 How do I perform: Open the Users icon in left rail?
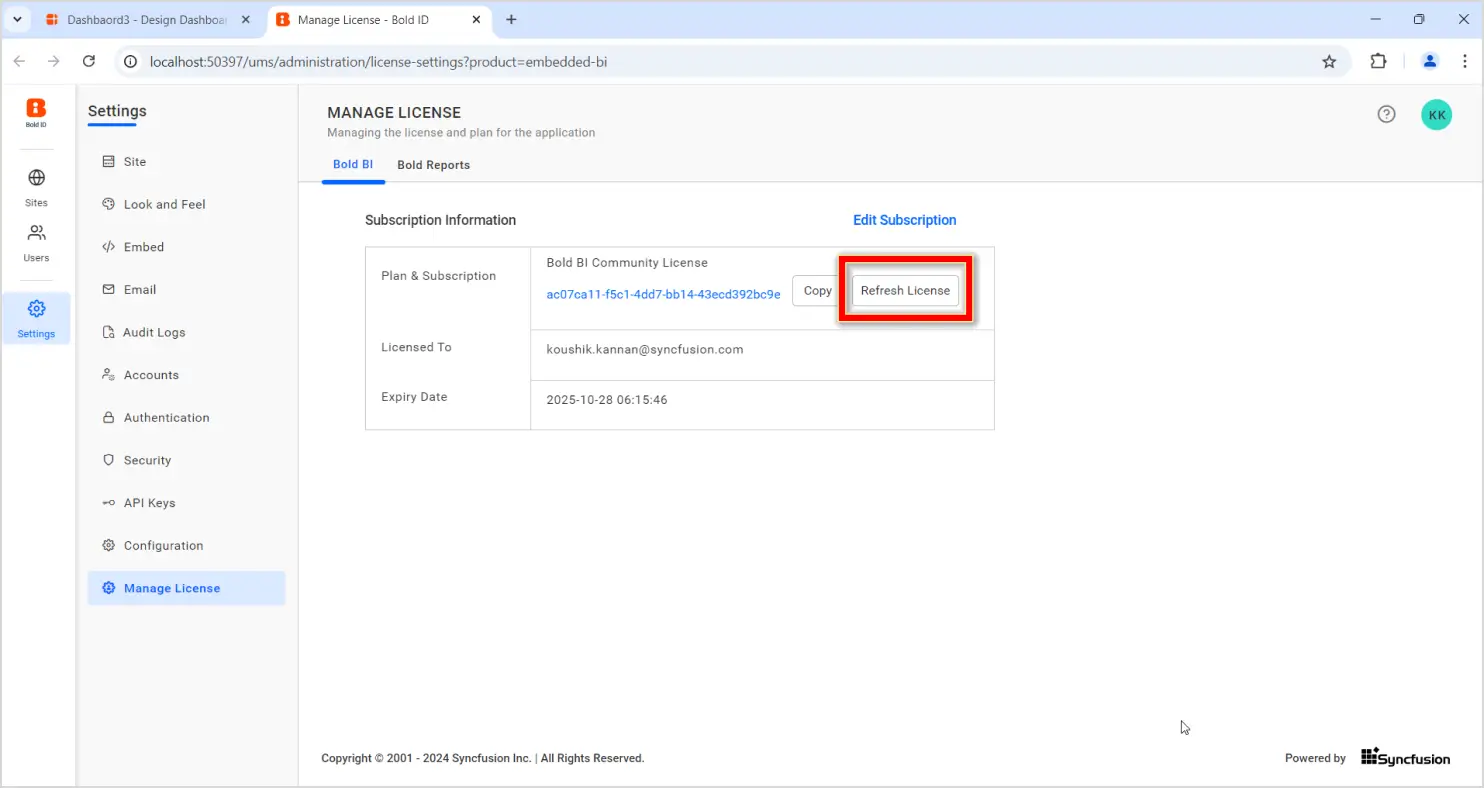coord(36,234)
